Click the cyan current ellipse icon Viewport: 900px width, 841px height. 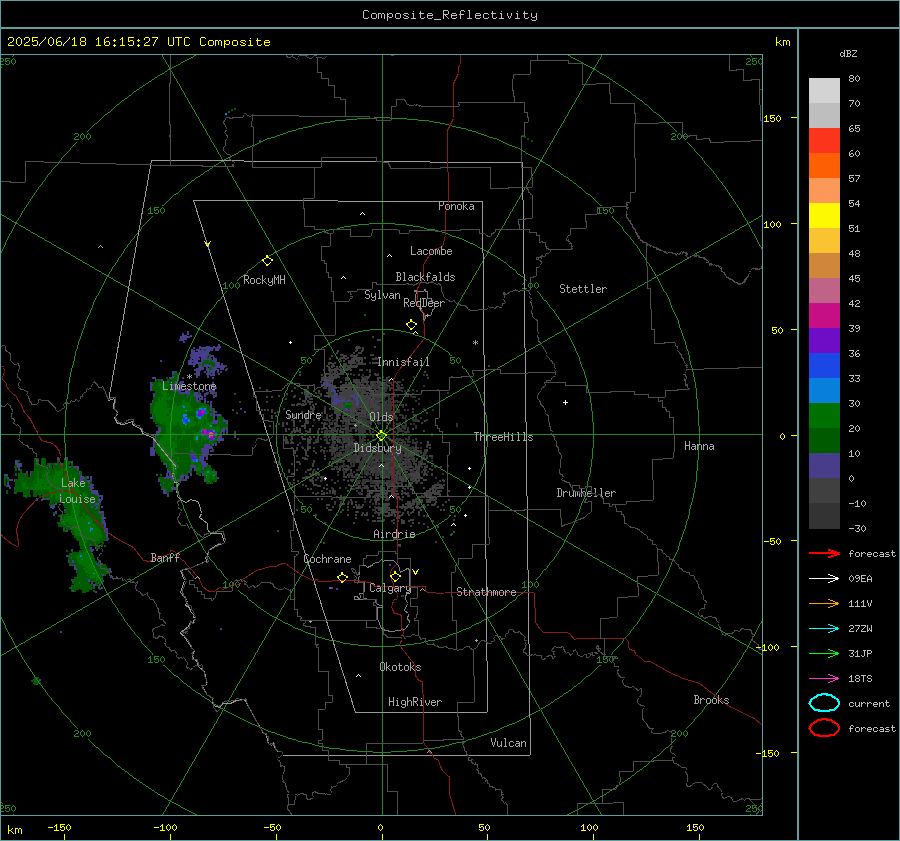[824, 703]
